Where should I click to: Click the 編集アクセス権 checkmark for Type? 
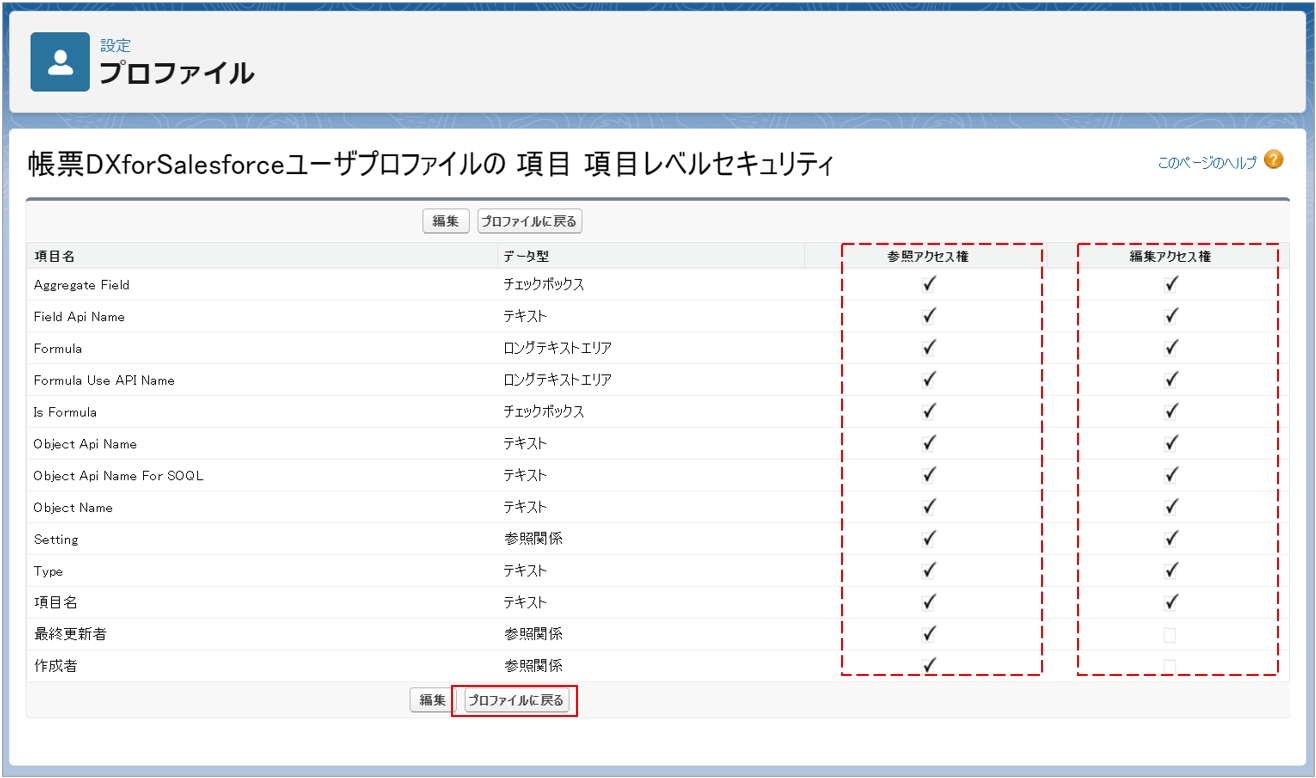pyautogui.click(x=1171, y=571)
